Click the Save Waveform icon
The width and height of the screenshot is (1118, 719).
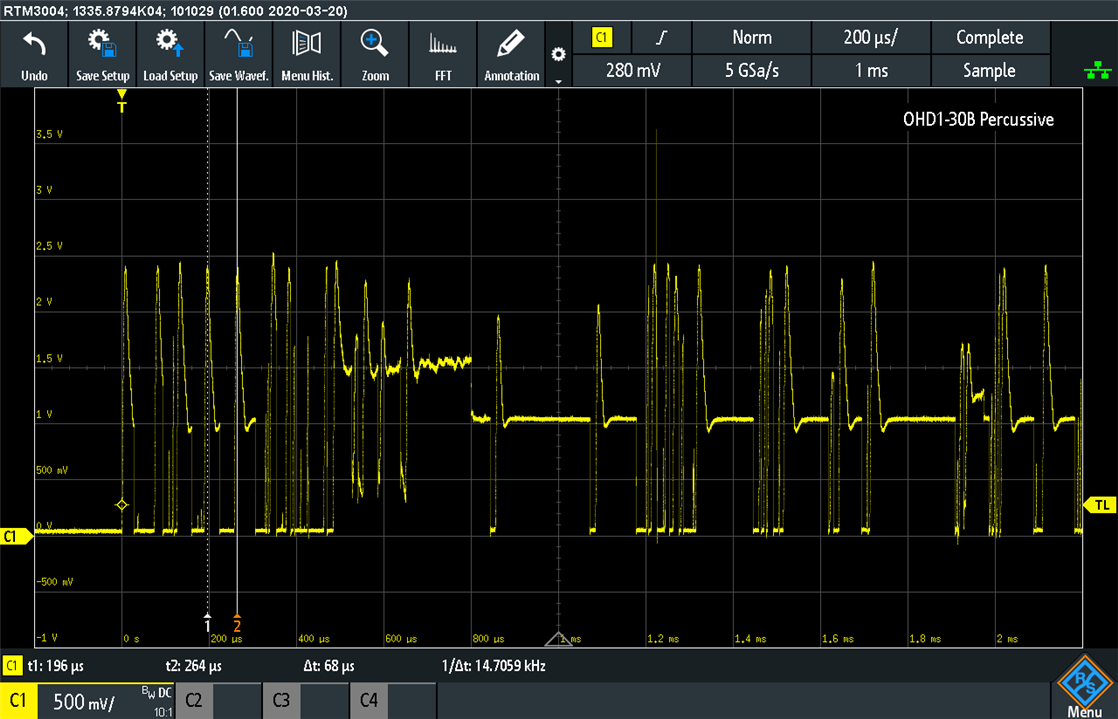tap(238, 55)
